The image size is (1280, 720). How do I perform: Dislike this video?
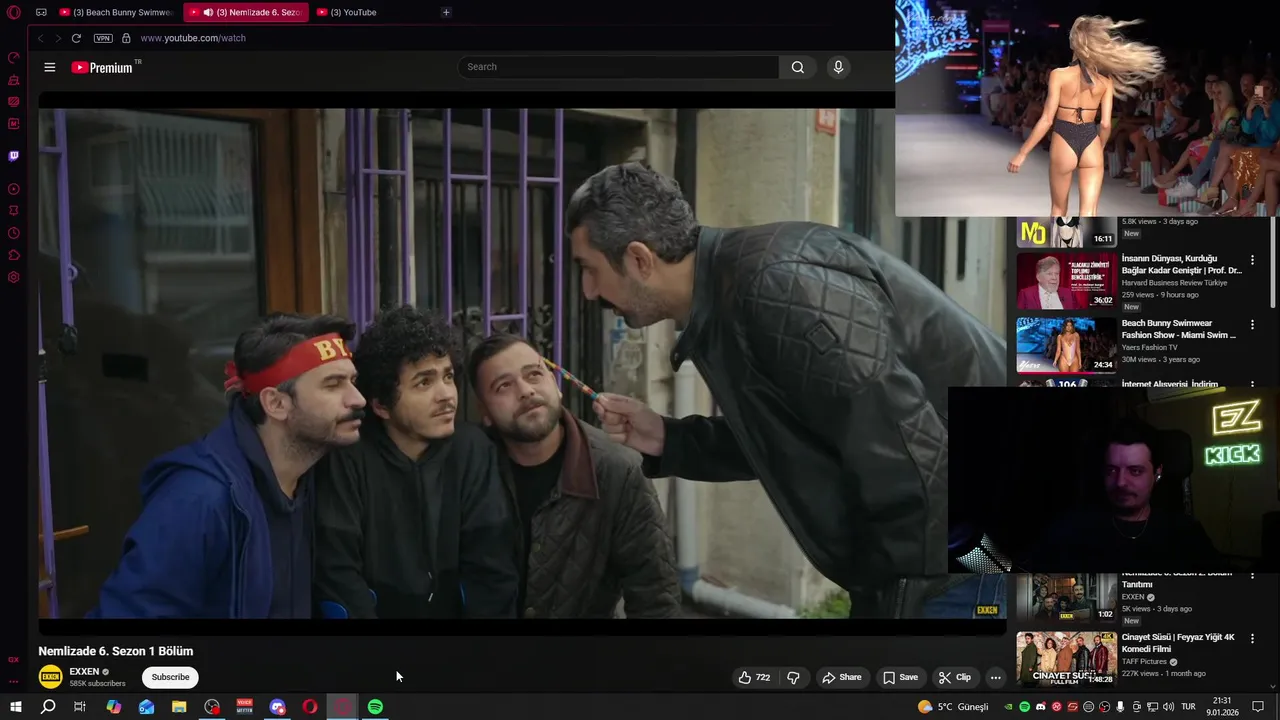[793, 677]
